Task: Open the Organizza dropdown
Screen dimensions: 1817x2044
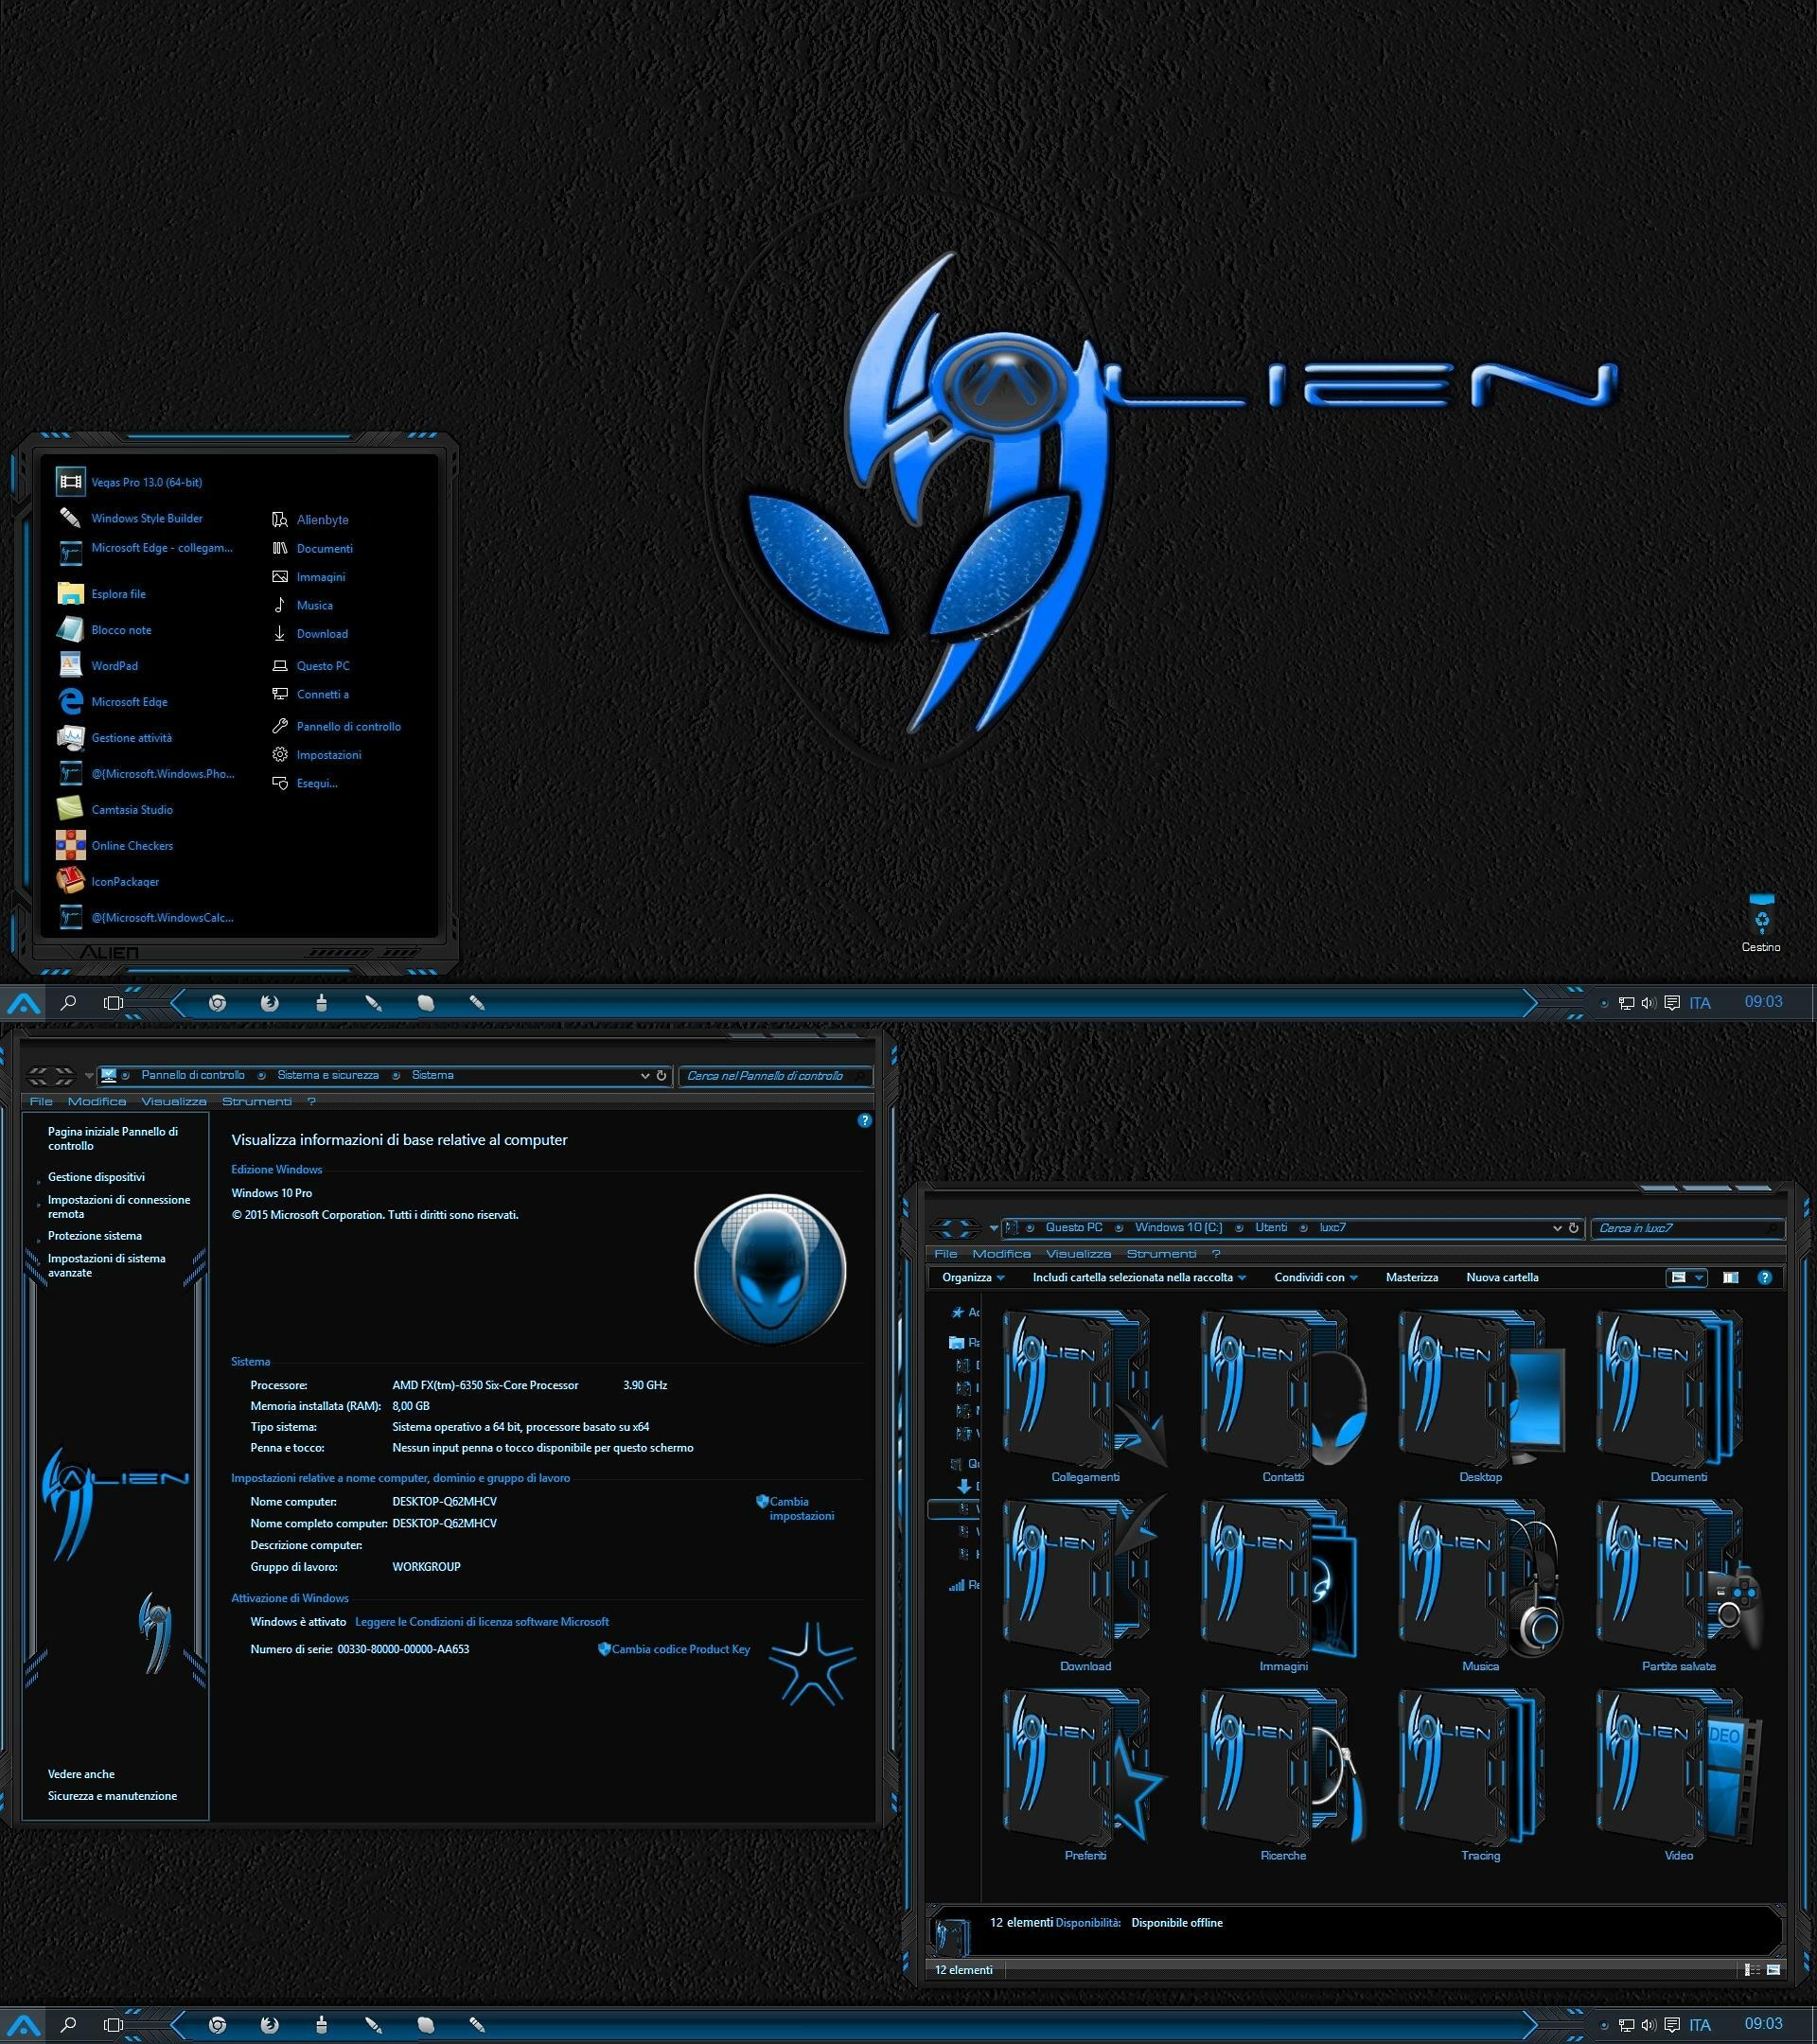Action: pos(971,1277)
